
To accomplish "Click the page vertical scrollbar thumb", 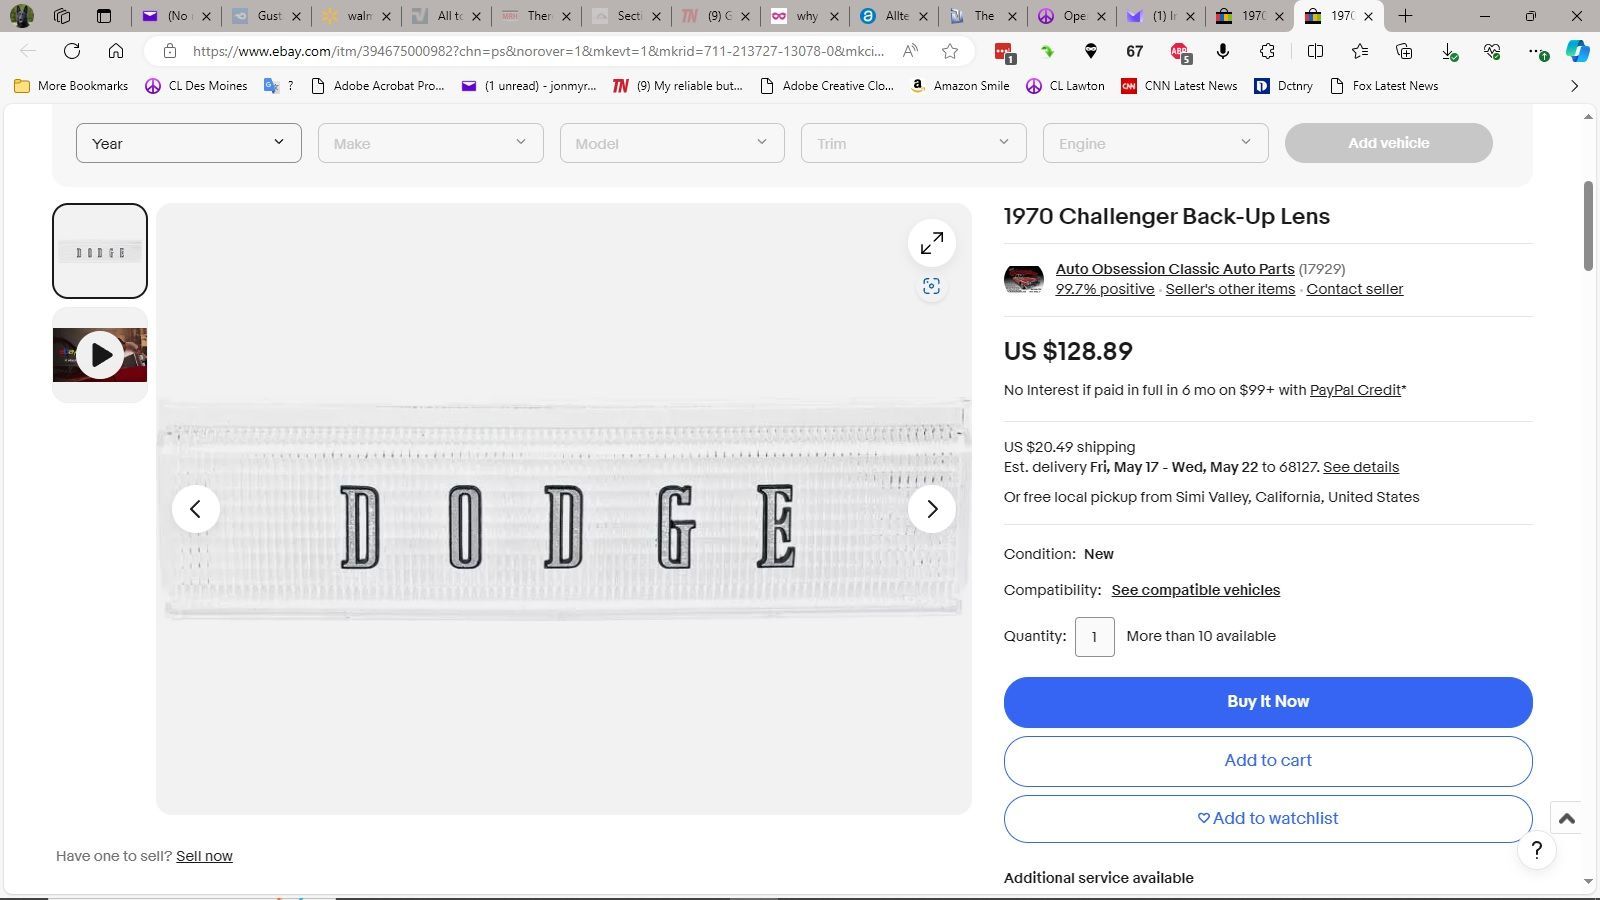I will (x=1587, y=225).
